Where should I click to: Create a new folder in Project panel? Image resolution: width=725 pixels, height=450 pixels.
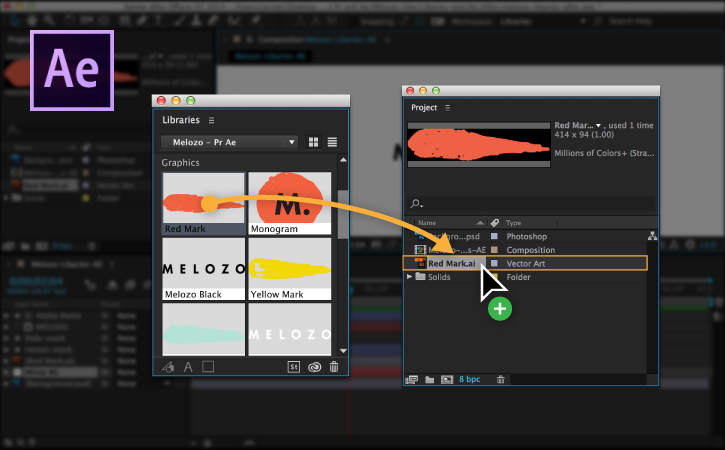pos(430,380)
